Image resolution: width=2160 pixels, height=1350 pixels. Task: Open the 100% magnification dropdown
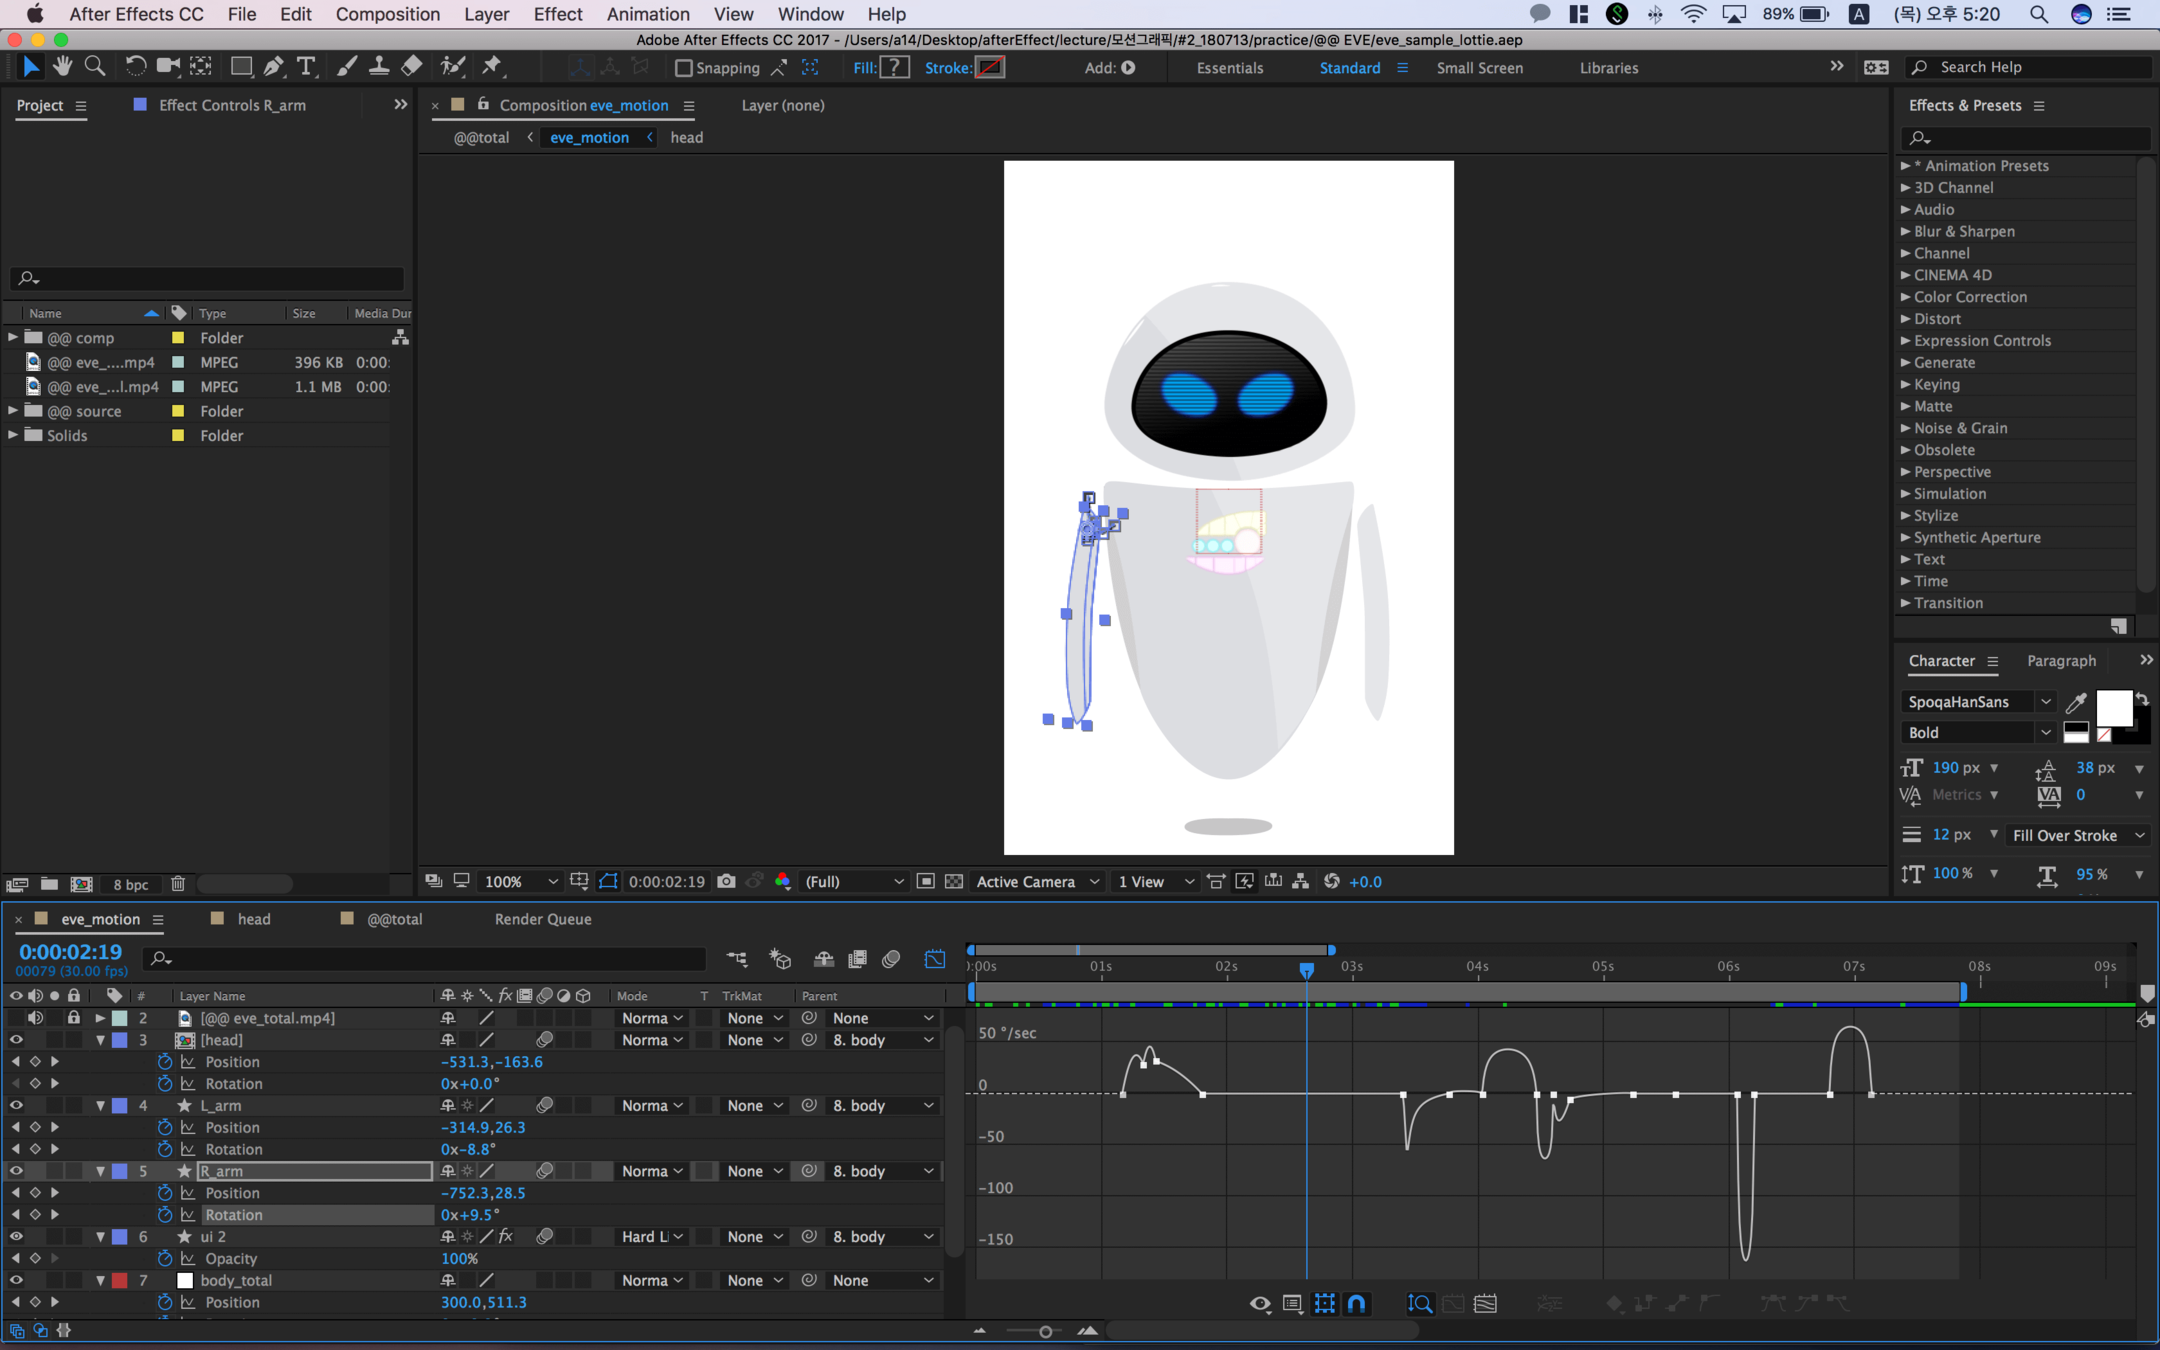click(520, 881)
